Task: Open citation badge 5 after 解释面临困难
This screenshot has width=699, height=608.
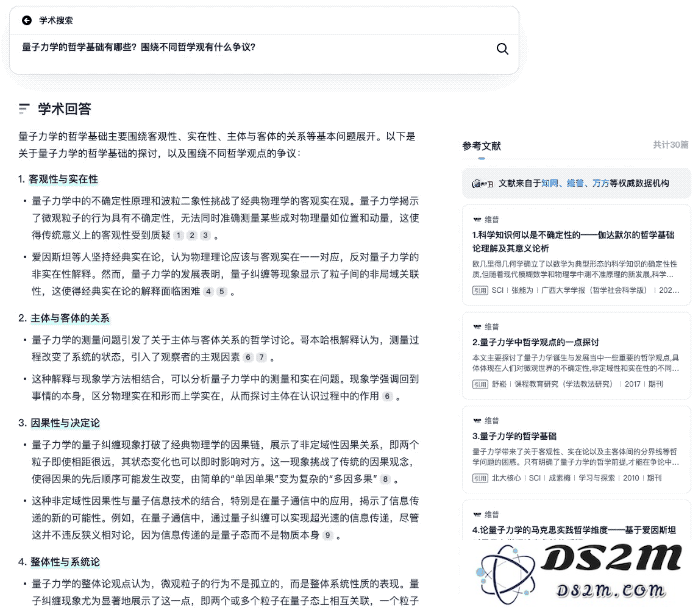Action: pos(222,292)
